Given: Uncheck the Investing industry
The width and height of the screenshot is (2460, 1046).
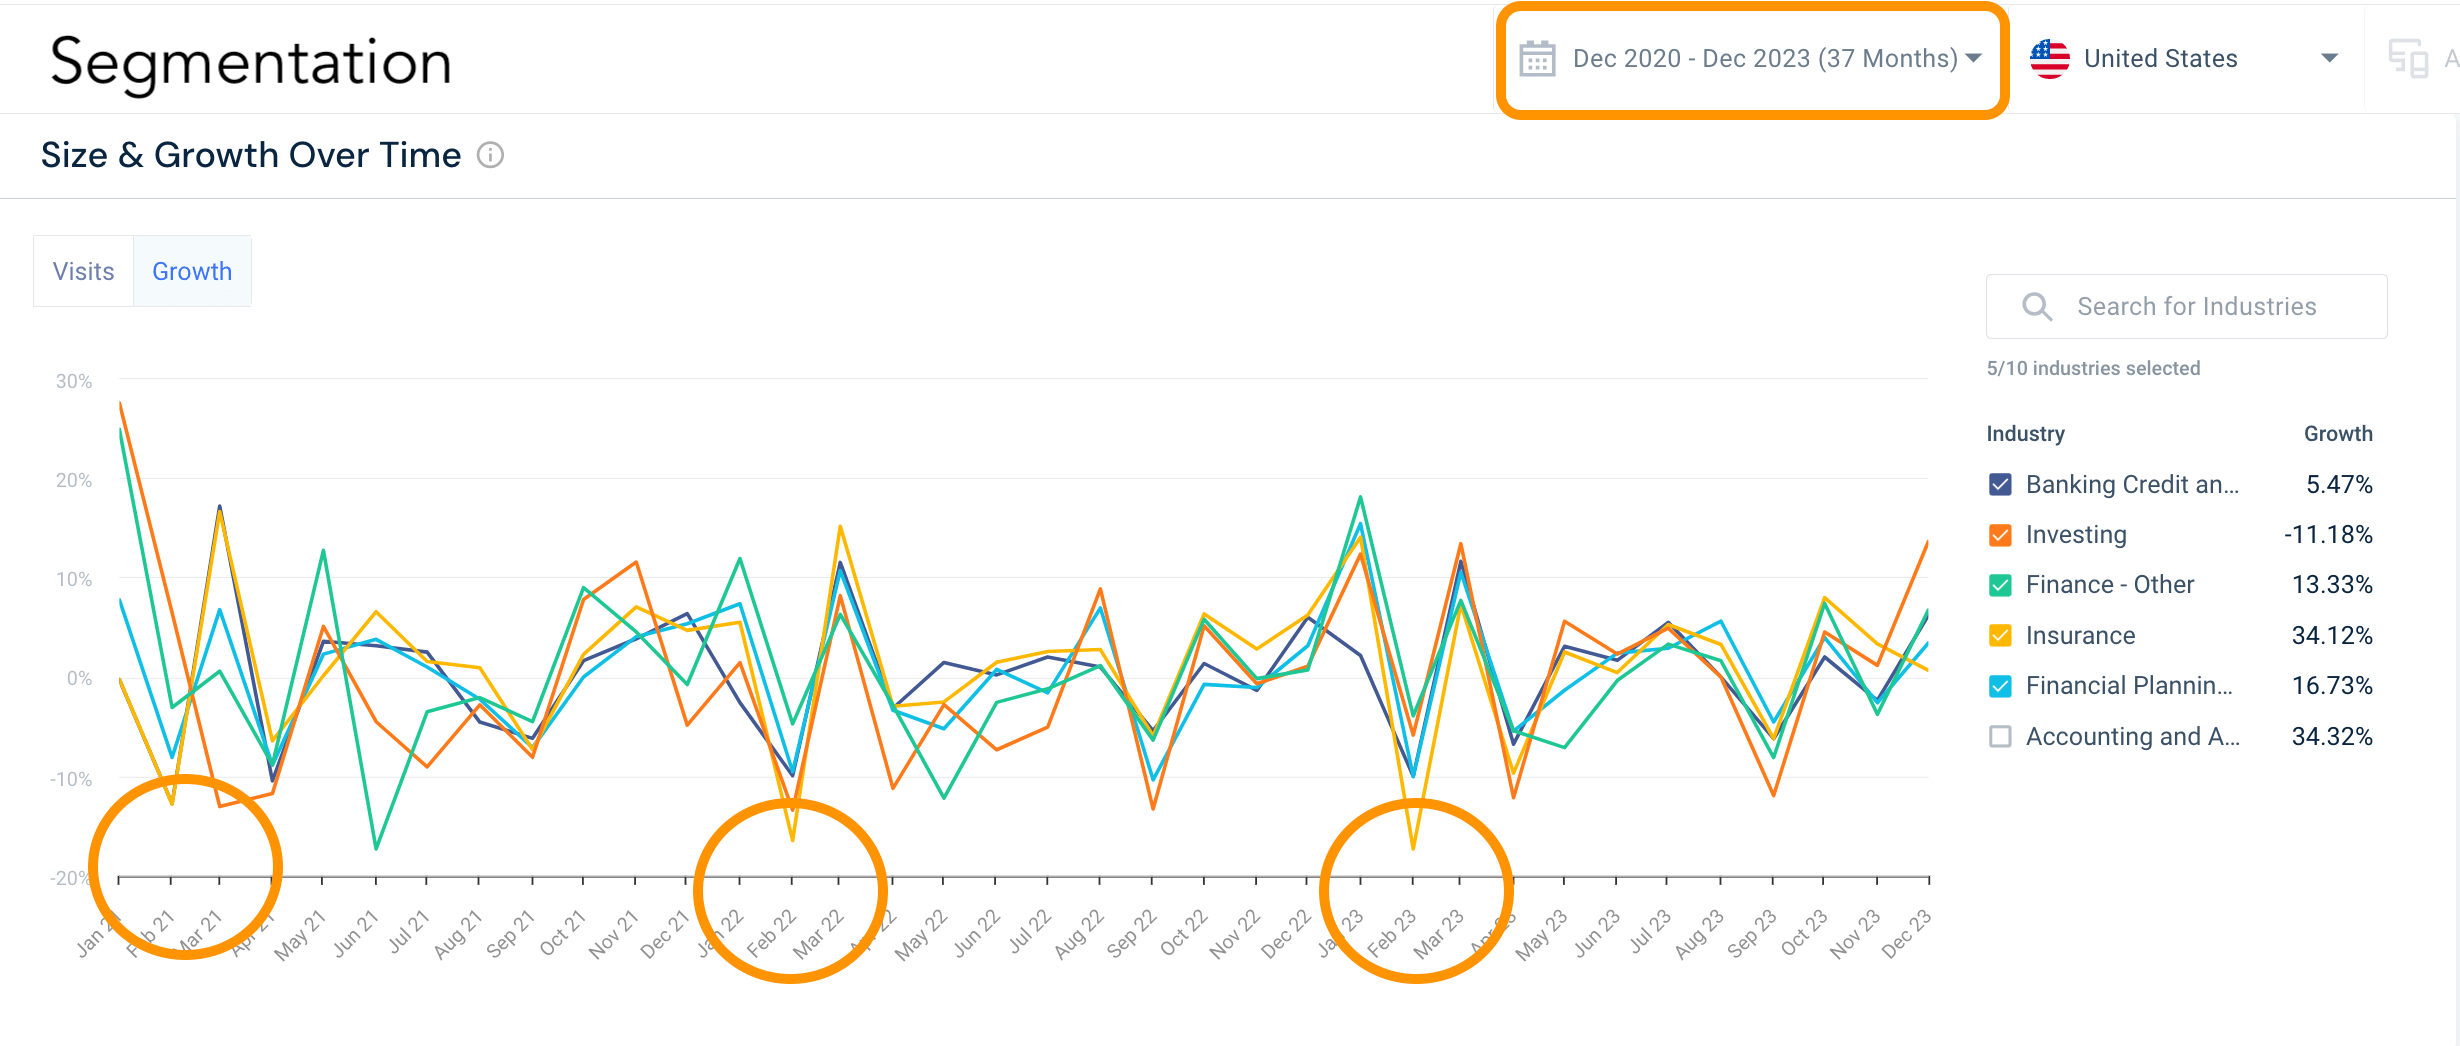Looking at the screenshot, I should pos(2001,534).
